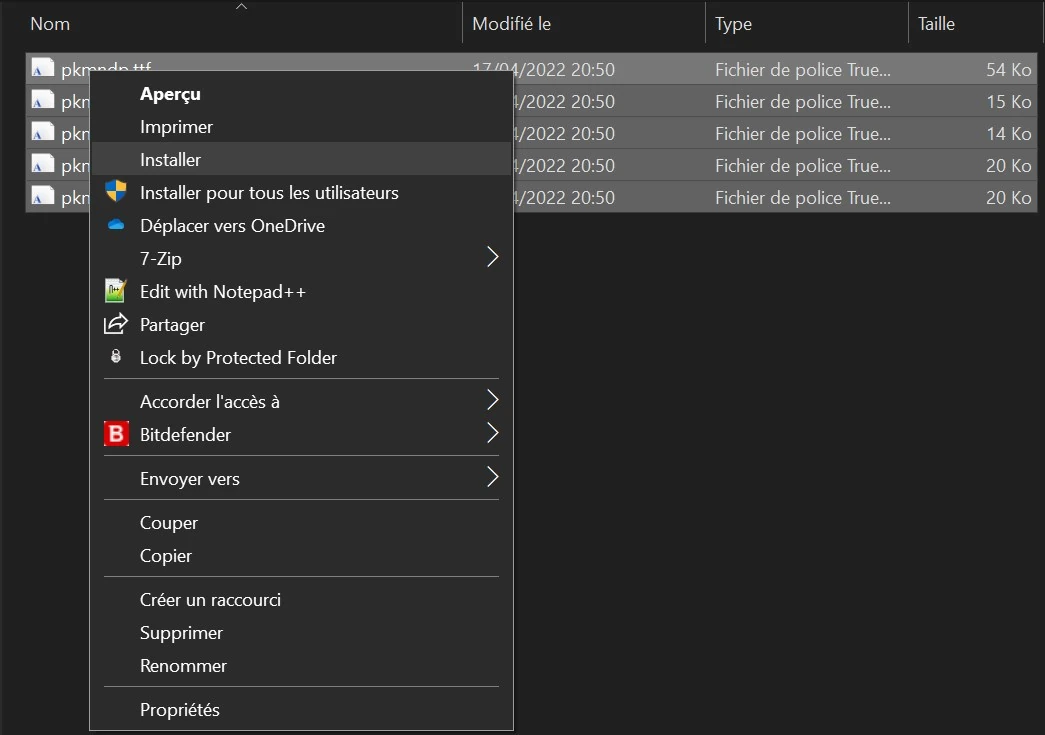Click the OneDrive cloud icon
The width and height of the screenshot is (1045, 735).
point(116,225)
